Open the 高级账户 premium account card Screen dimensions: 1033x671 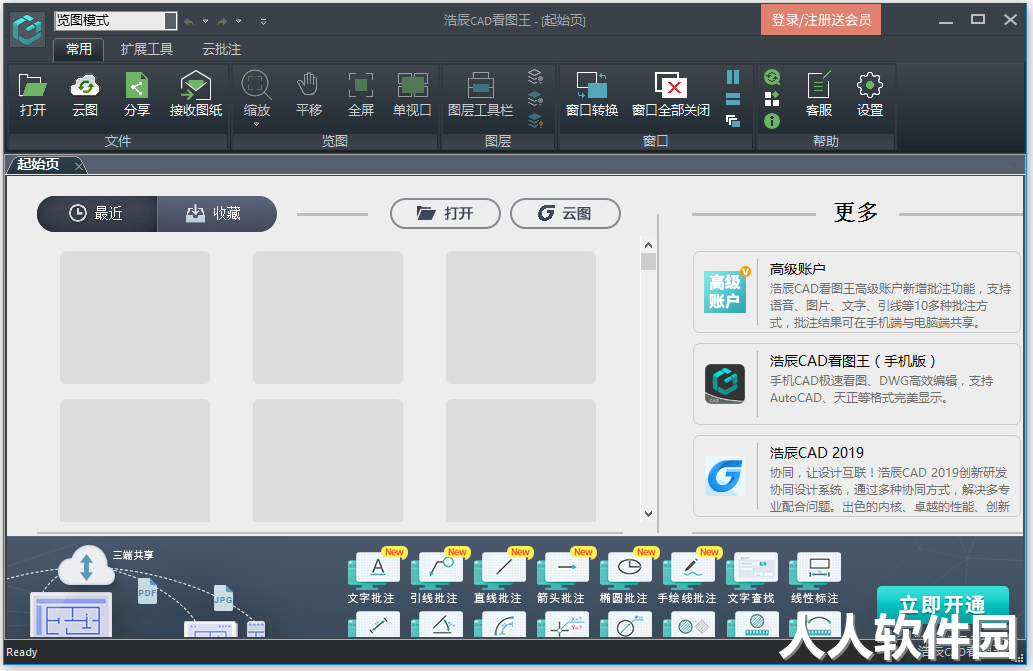pyautogui.click(x=856, y=292)
